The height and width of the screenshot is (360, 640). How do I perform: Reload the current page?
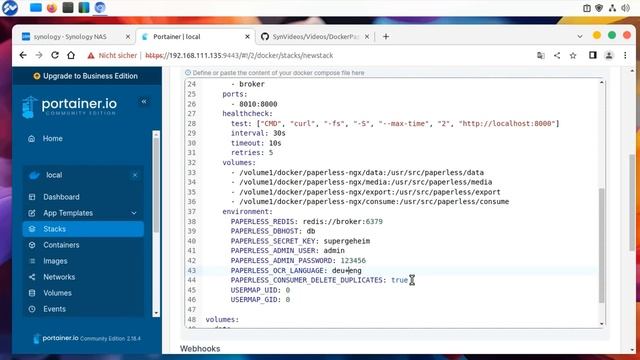click(55, 55)
